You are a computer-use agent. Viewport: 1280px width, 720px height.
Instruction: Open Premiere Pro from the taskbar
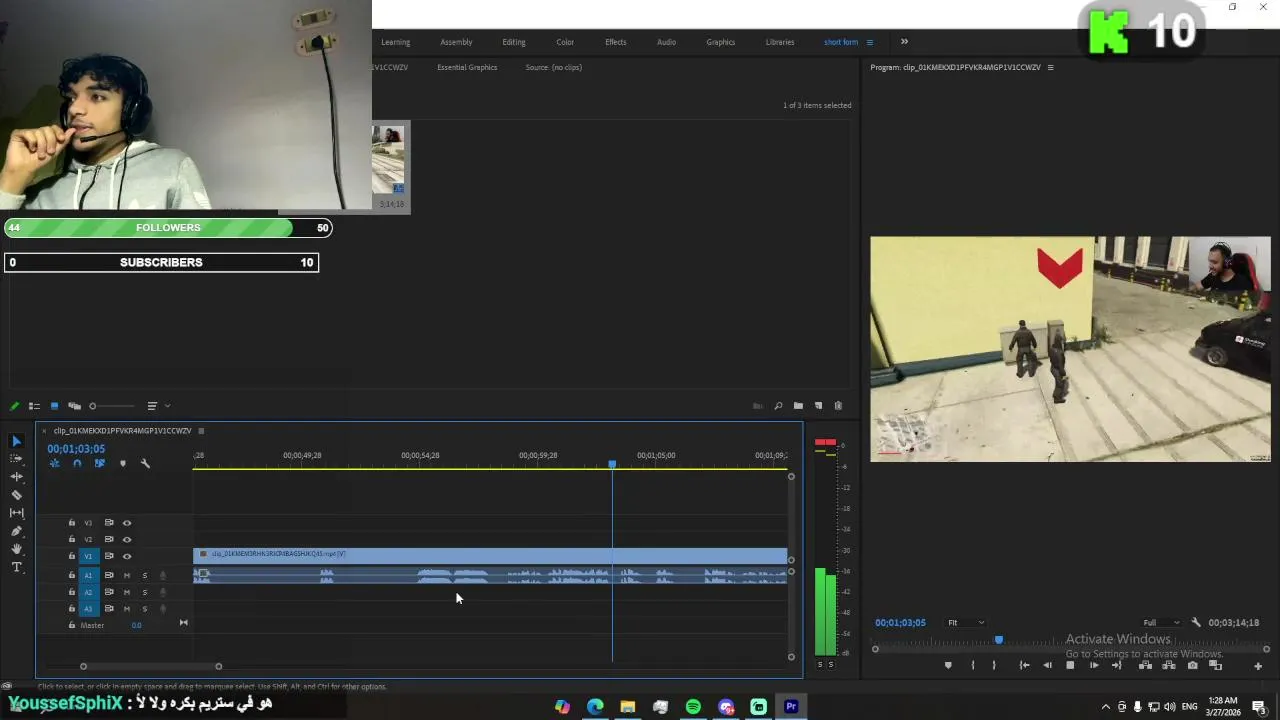pyautogui.click(x=791, y=706)
